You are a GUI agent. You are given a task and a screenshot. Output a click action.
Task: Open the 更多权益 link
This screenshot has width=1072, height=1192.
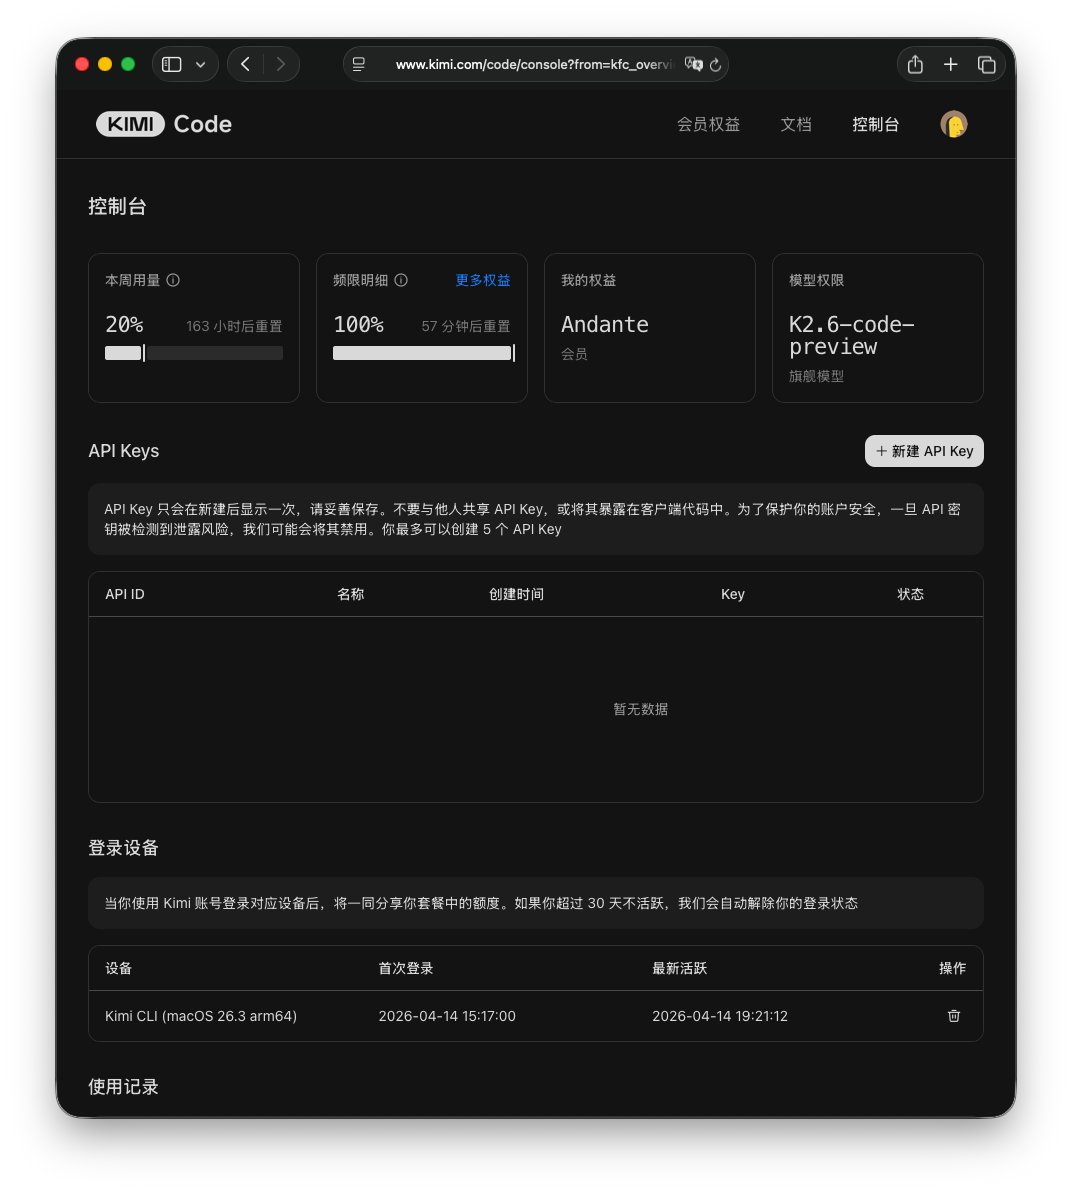pos(483,280)
